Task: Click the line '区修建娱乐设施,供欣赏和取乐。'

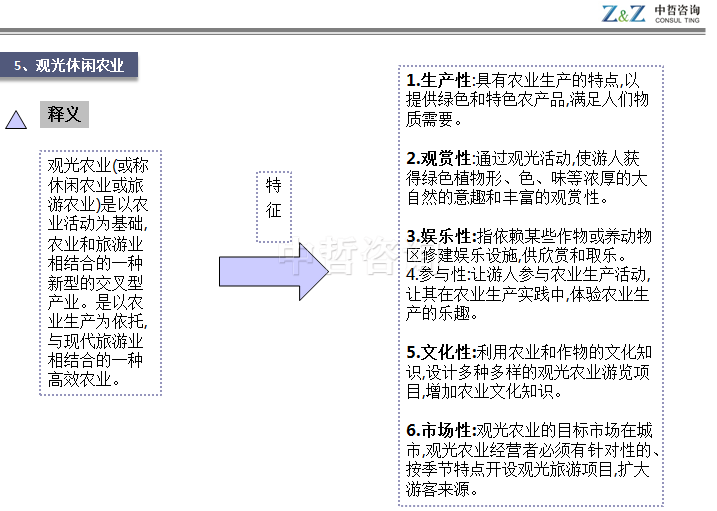Action: 516,256
